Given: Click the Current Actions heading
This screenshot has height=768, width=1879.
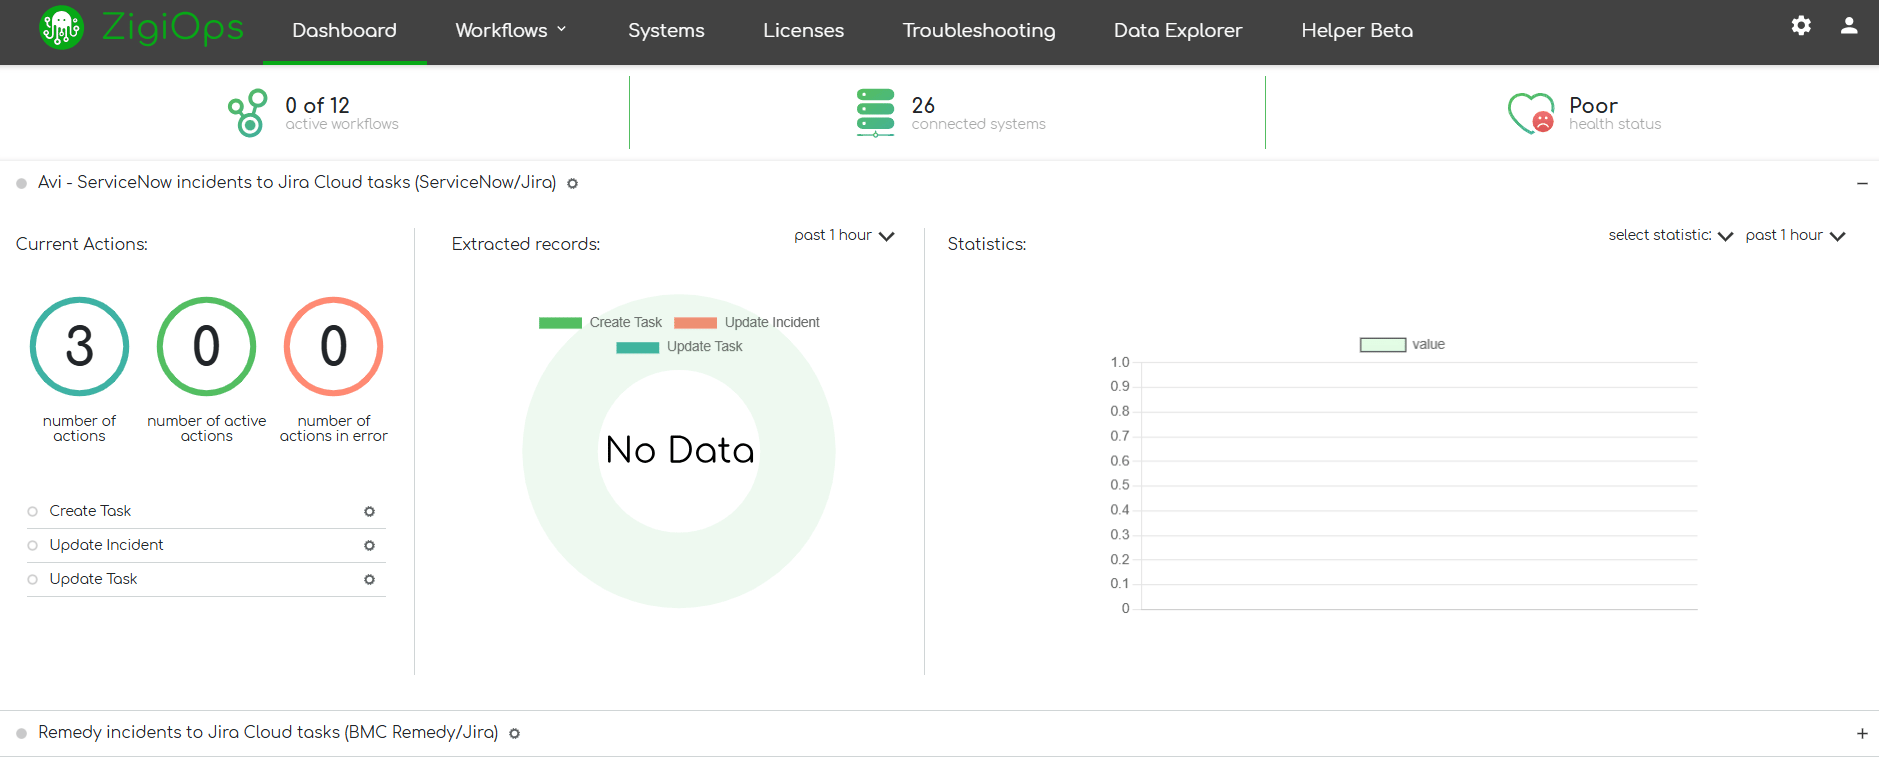Looking at the screenshot, I should coord(82,244).
